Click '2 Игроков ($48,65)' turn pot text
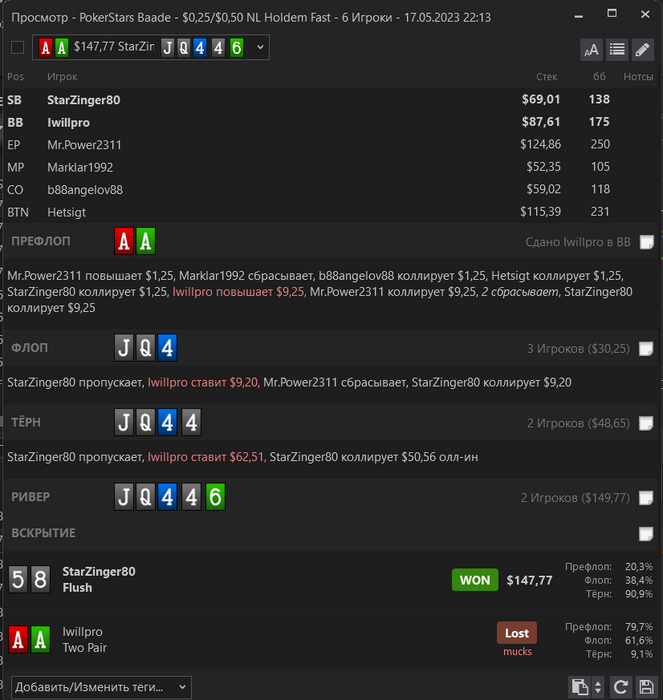Viewport: 663px width, 700px height. pyautogui.click(x=579, y=423)
